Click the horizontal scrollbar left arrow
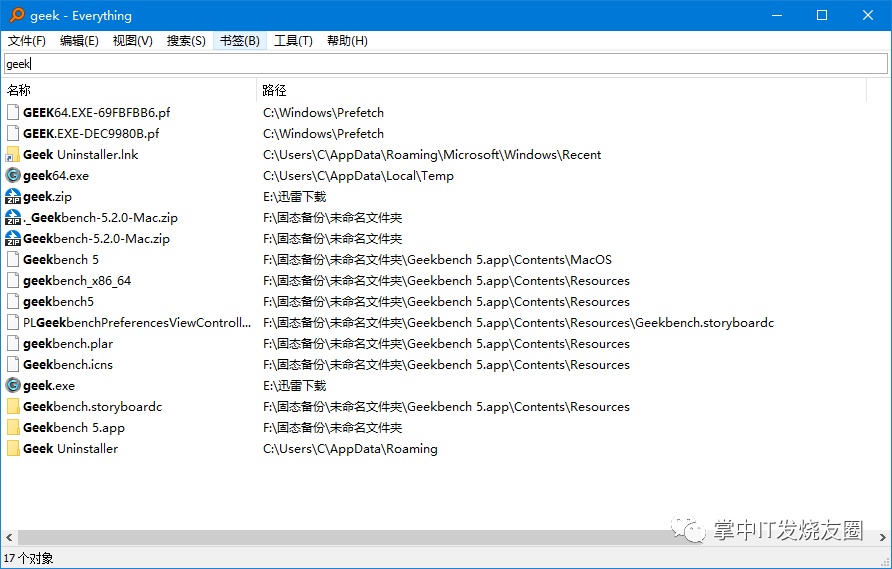The image size is (892, 569). (x=9, y=537)
